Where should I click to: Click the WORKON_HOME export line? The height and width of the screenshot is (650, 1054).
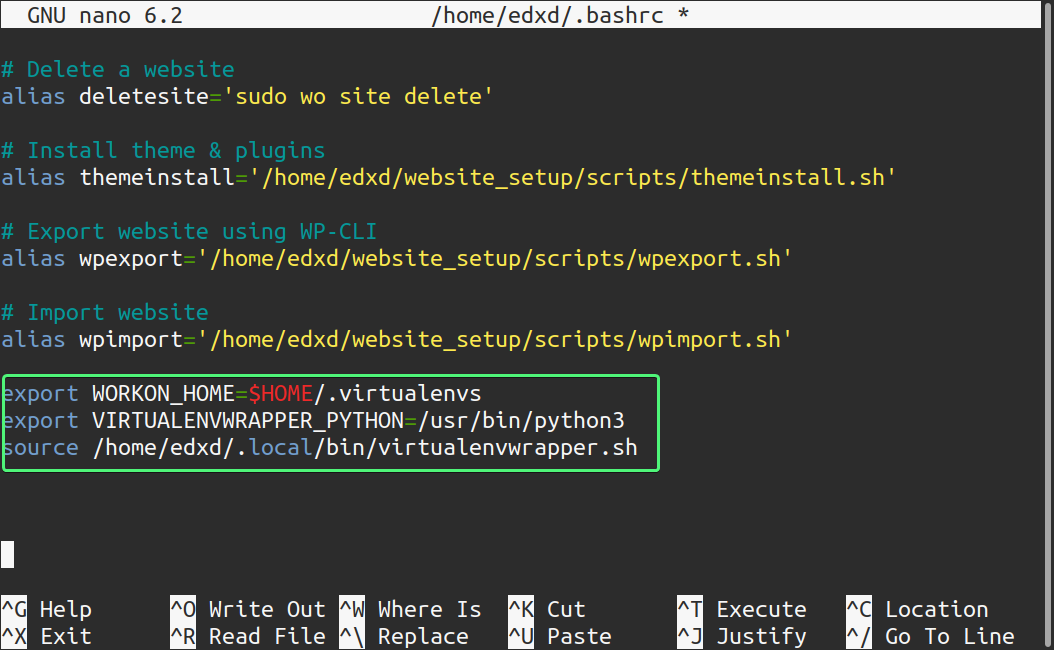tap(241, 393)
